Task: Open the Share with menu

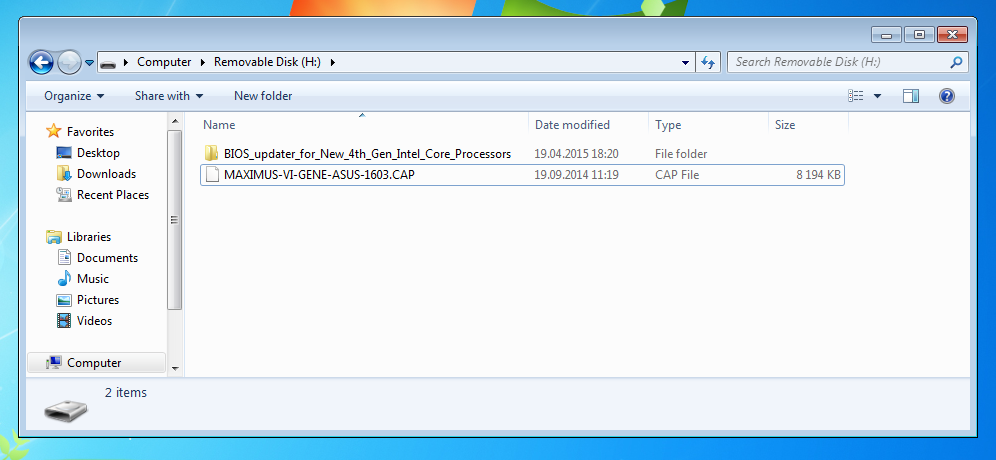Action: pos(169,96)
